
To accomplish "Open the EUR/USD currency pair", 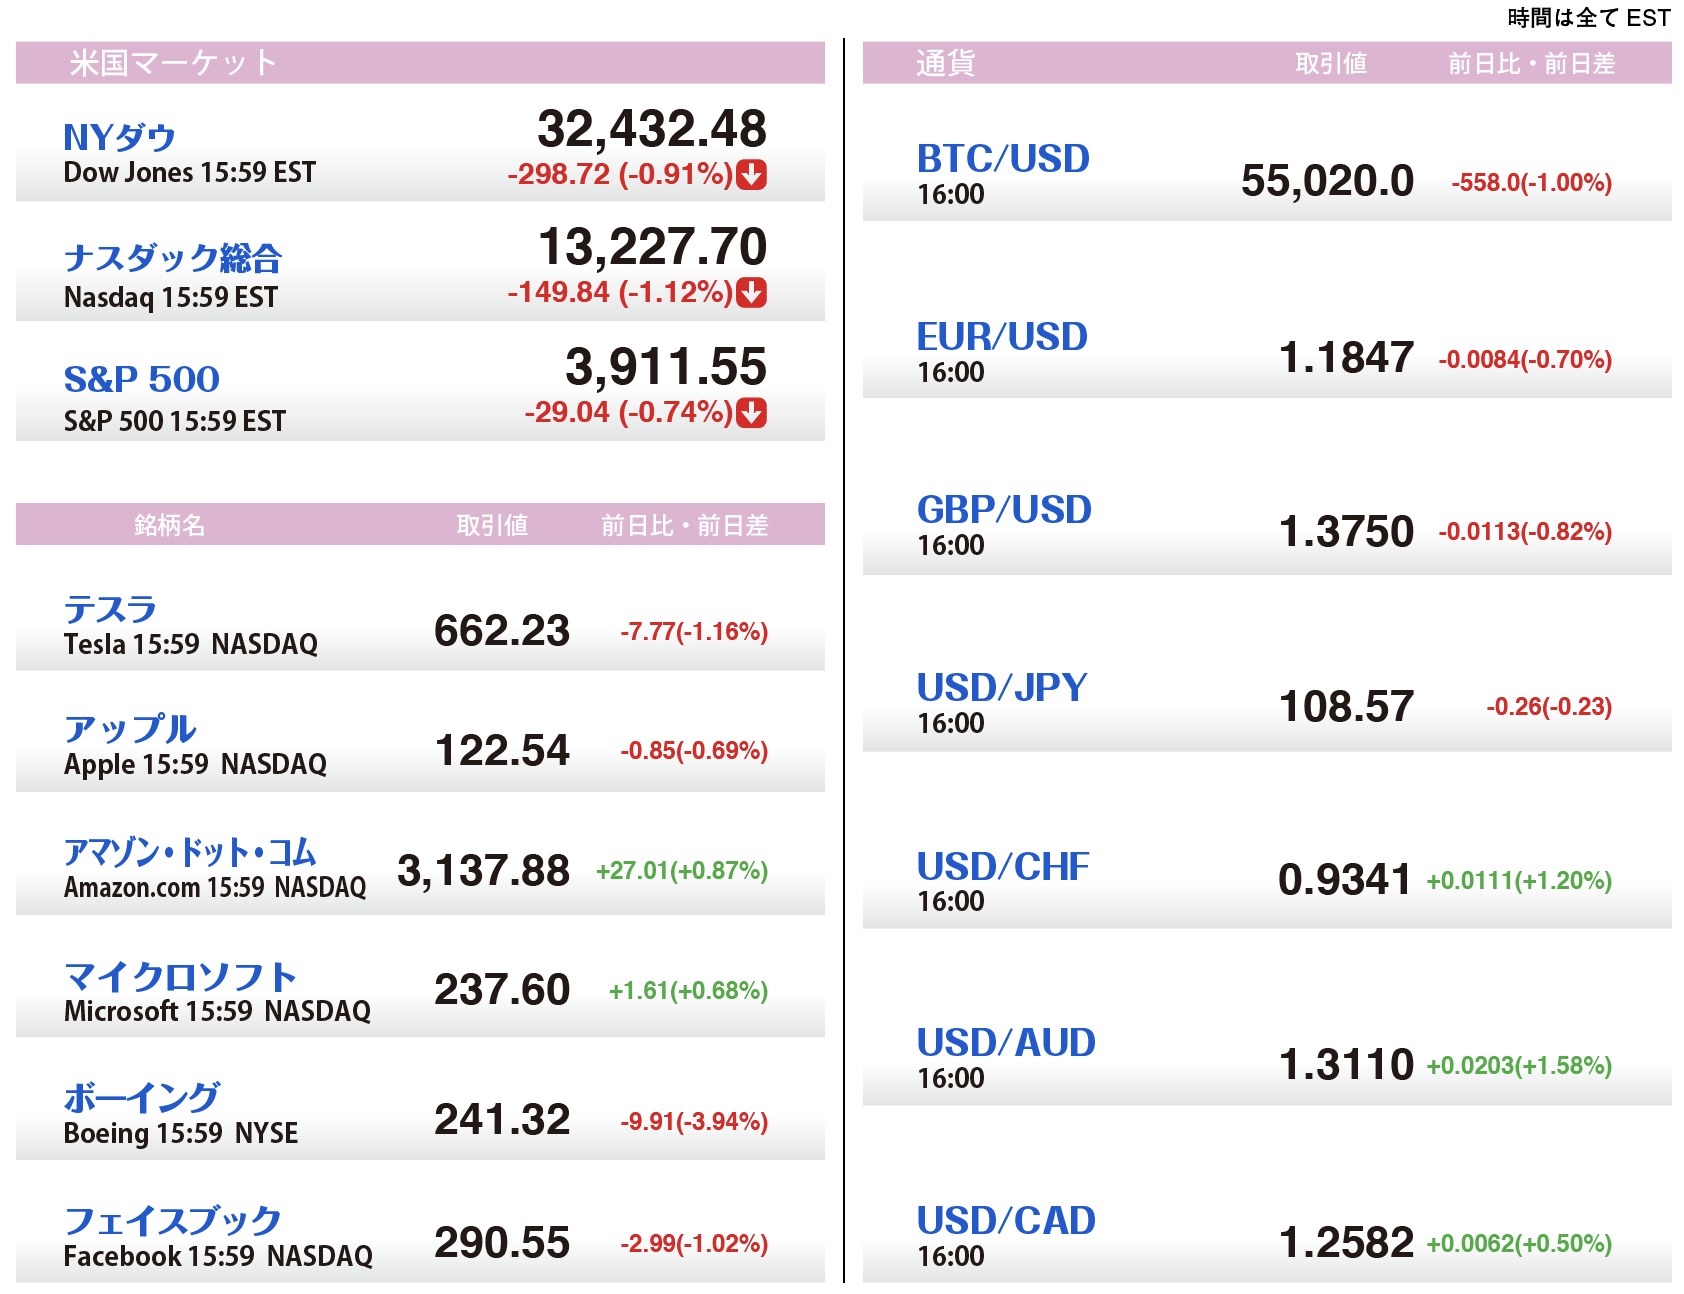I will click(1002, 337).
